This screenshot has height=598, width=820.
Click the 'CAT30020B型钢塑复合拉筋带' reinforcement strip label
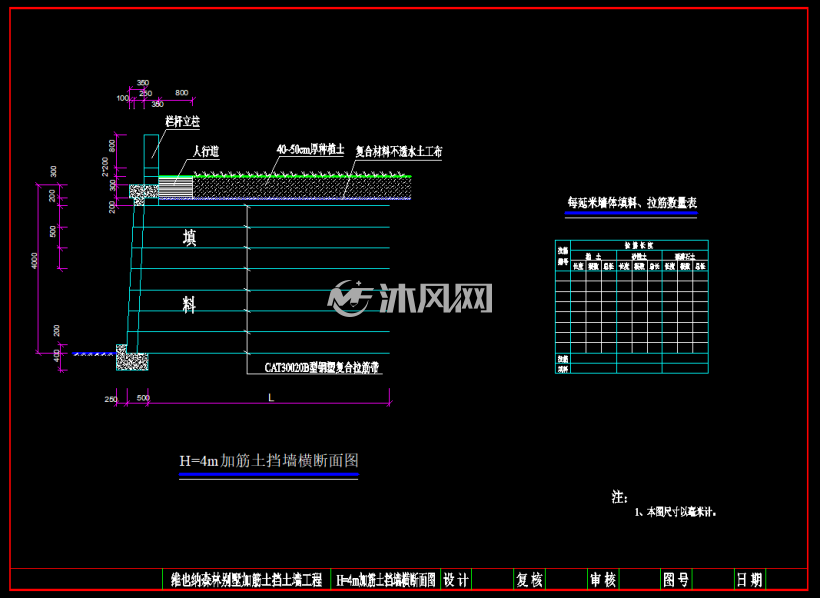[321, 368]
